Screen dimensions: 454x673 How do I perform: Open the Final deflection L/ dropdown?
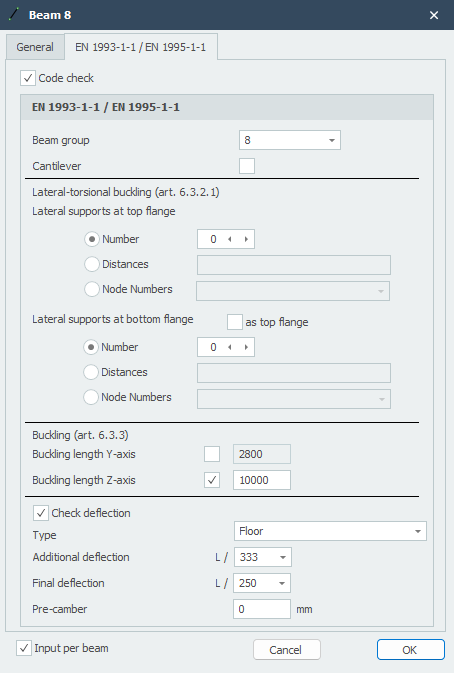pyautogui.click(x=262, y=583)
